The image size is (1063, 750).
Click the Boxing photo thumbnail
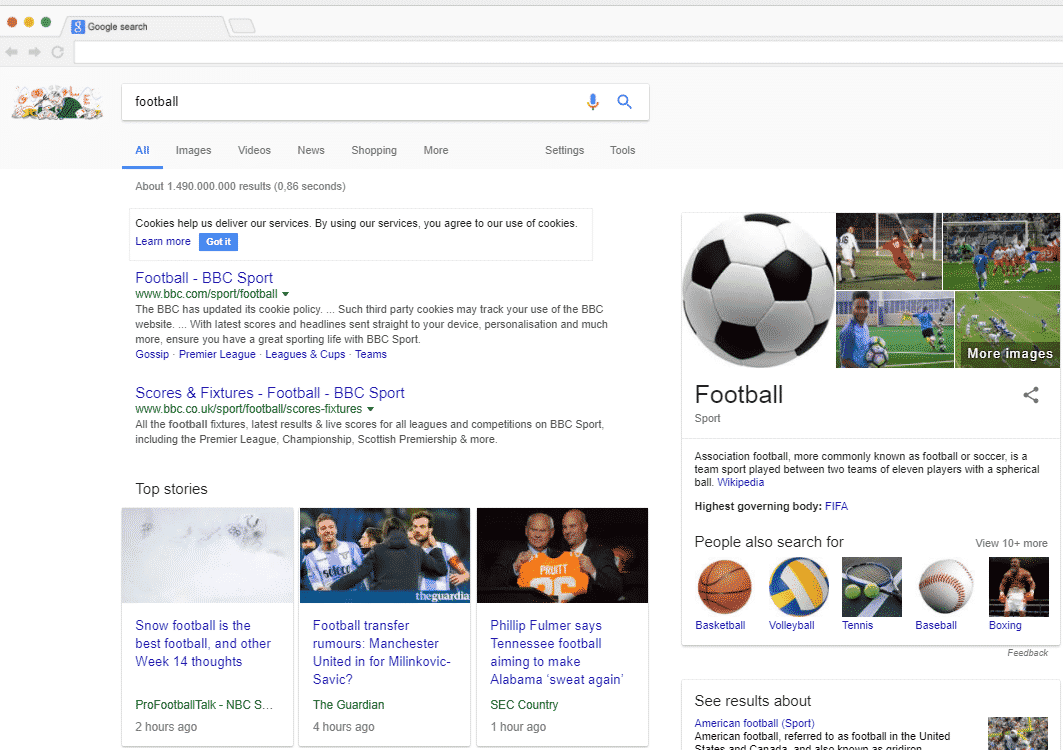(1018, 587)
